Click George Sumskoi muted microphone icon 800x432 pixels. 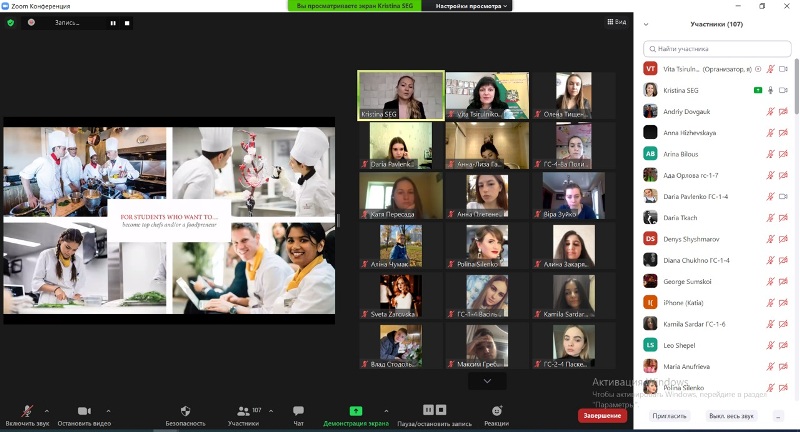tap(770, 282)
